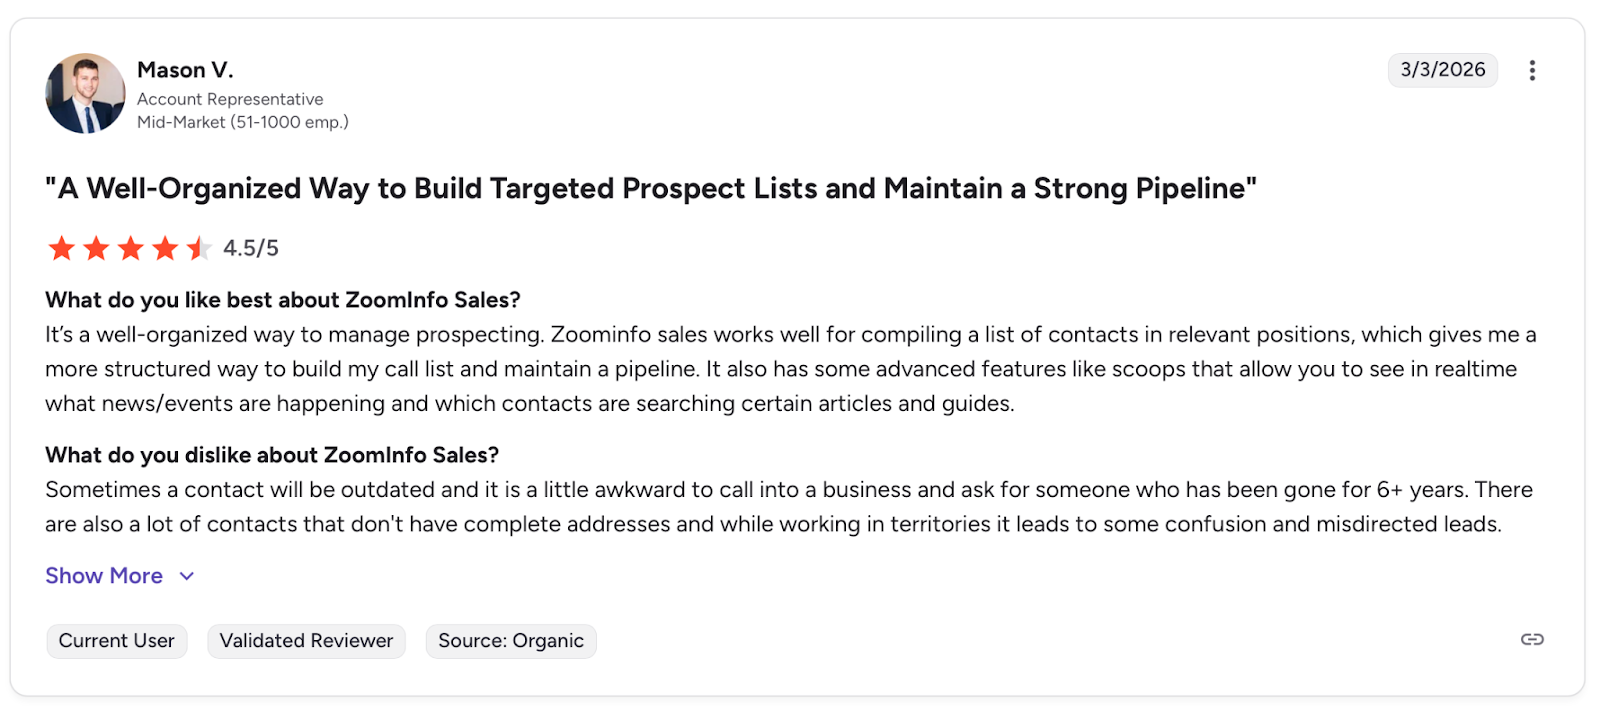Screen dimensions: 1600x708
Task: Click the 'What do you like best' heading
Action: click(x=283, y=300)
